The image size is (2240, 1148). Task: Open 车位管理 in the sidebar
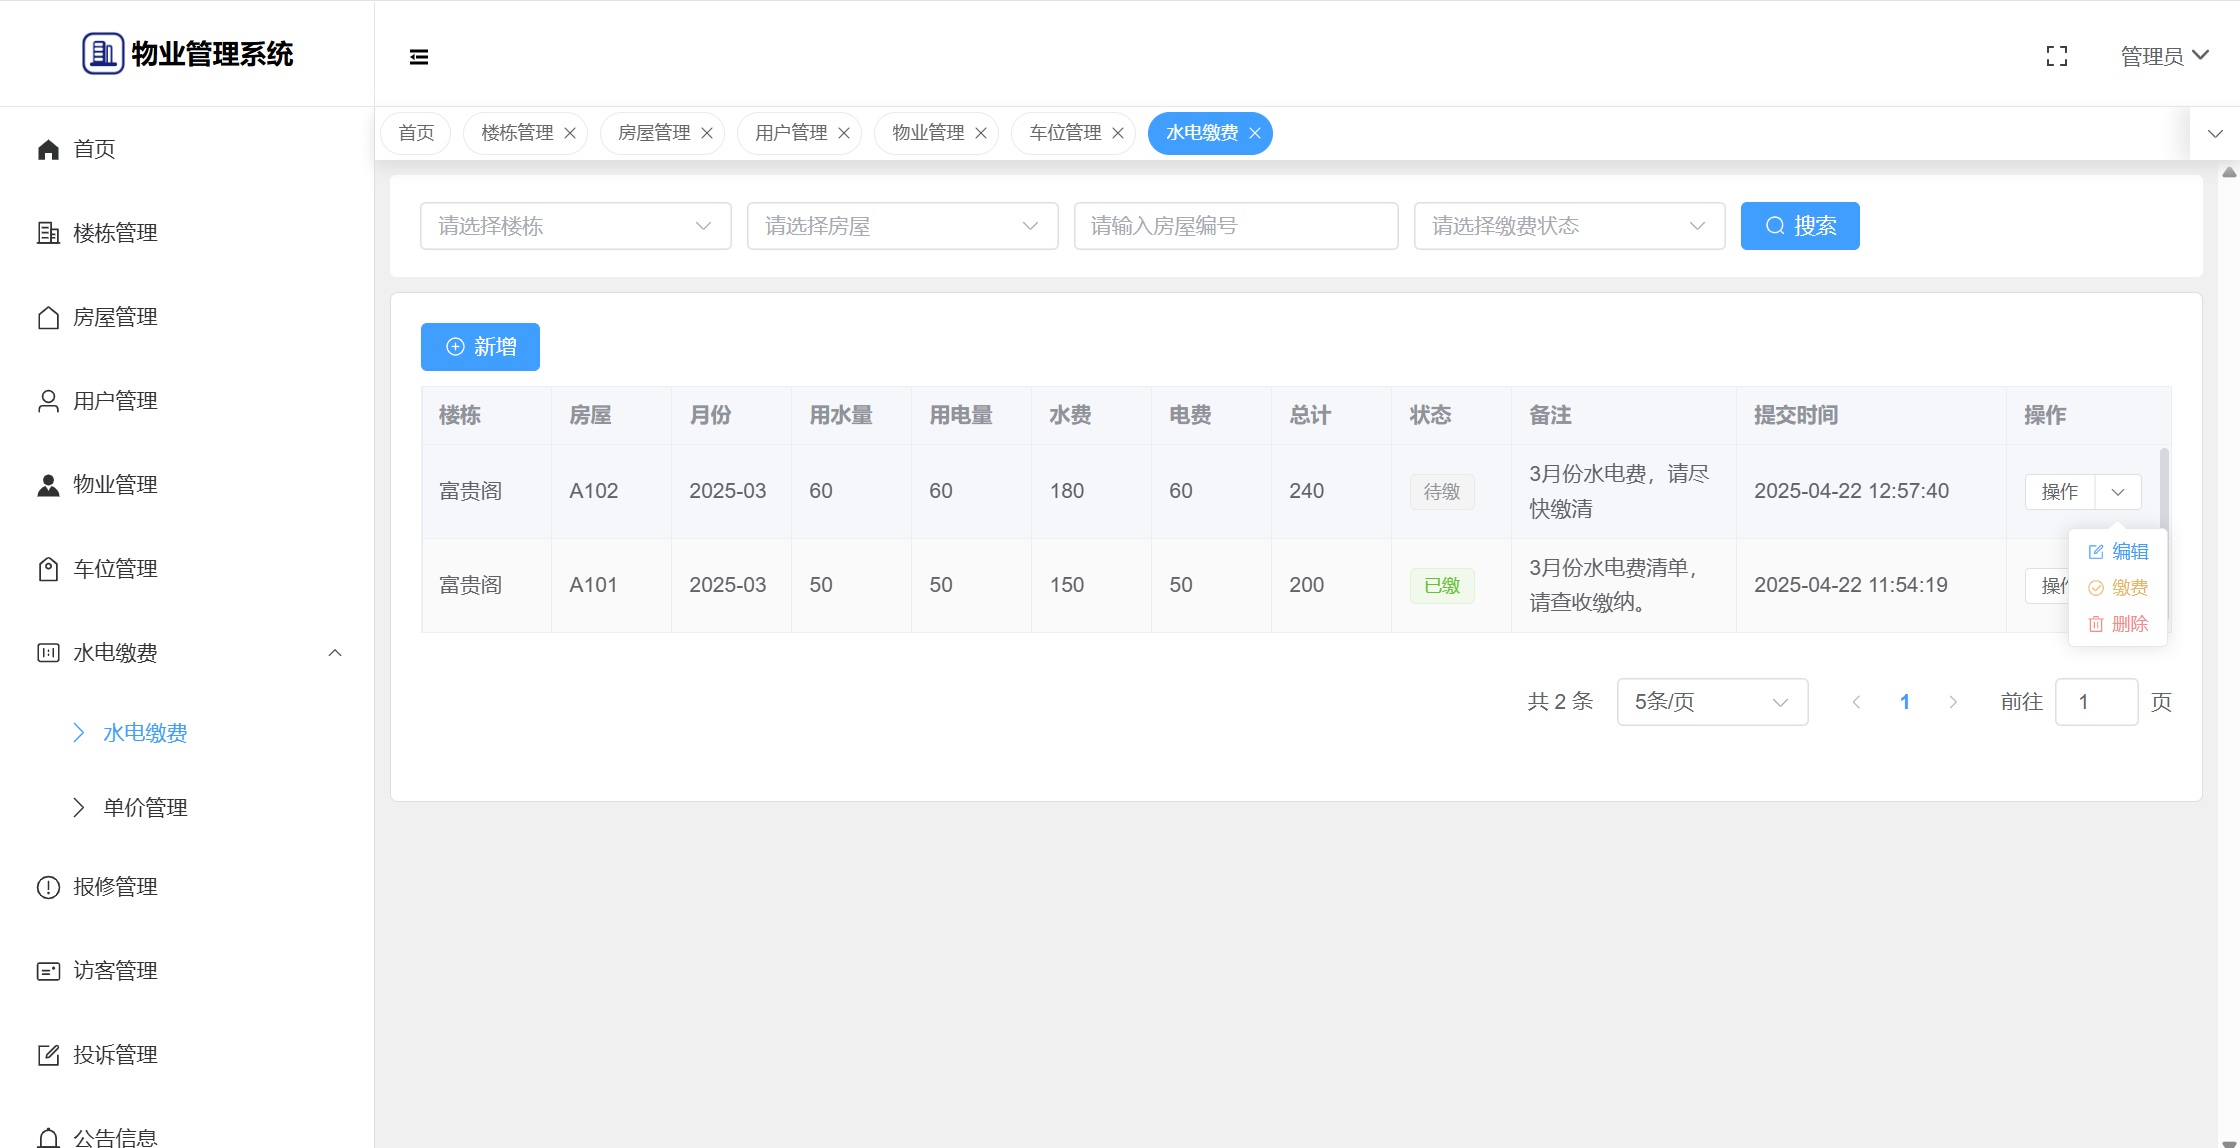(x=115, y=569)
